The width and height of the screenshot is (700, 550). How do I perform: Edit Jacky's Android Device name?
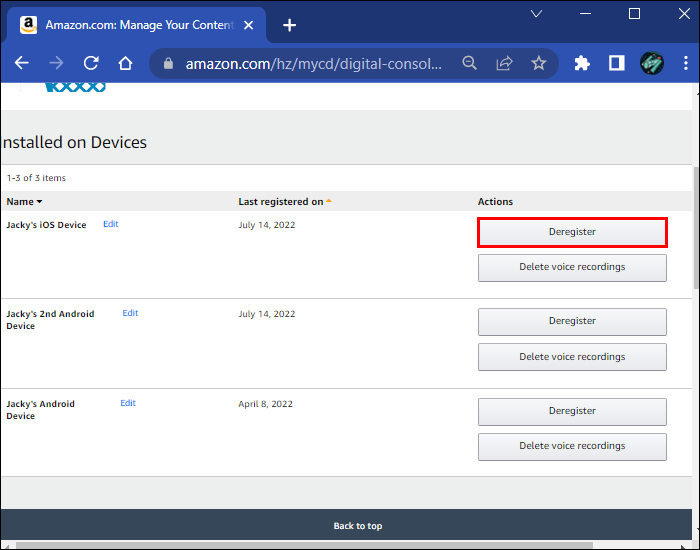(128, 403)
